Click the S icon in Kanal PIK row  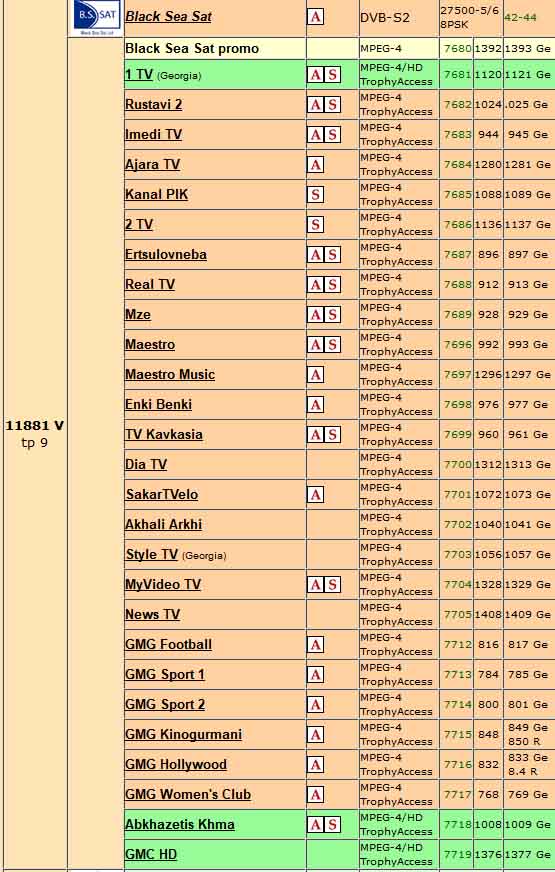click(x=315, y=194)
